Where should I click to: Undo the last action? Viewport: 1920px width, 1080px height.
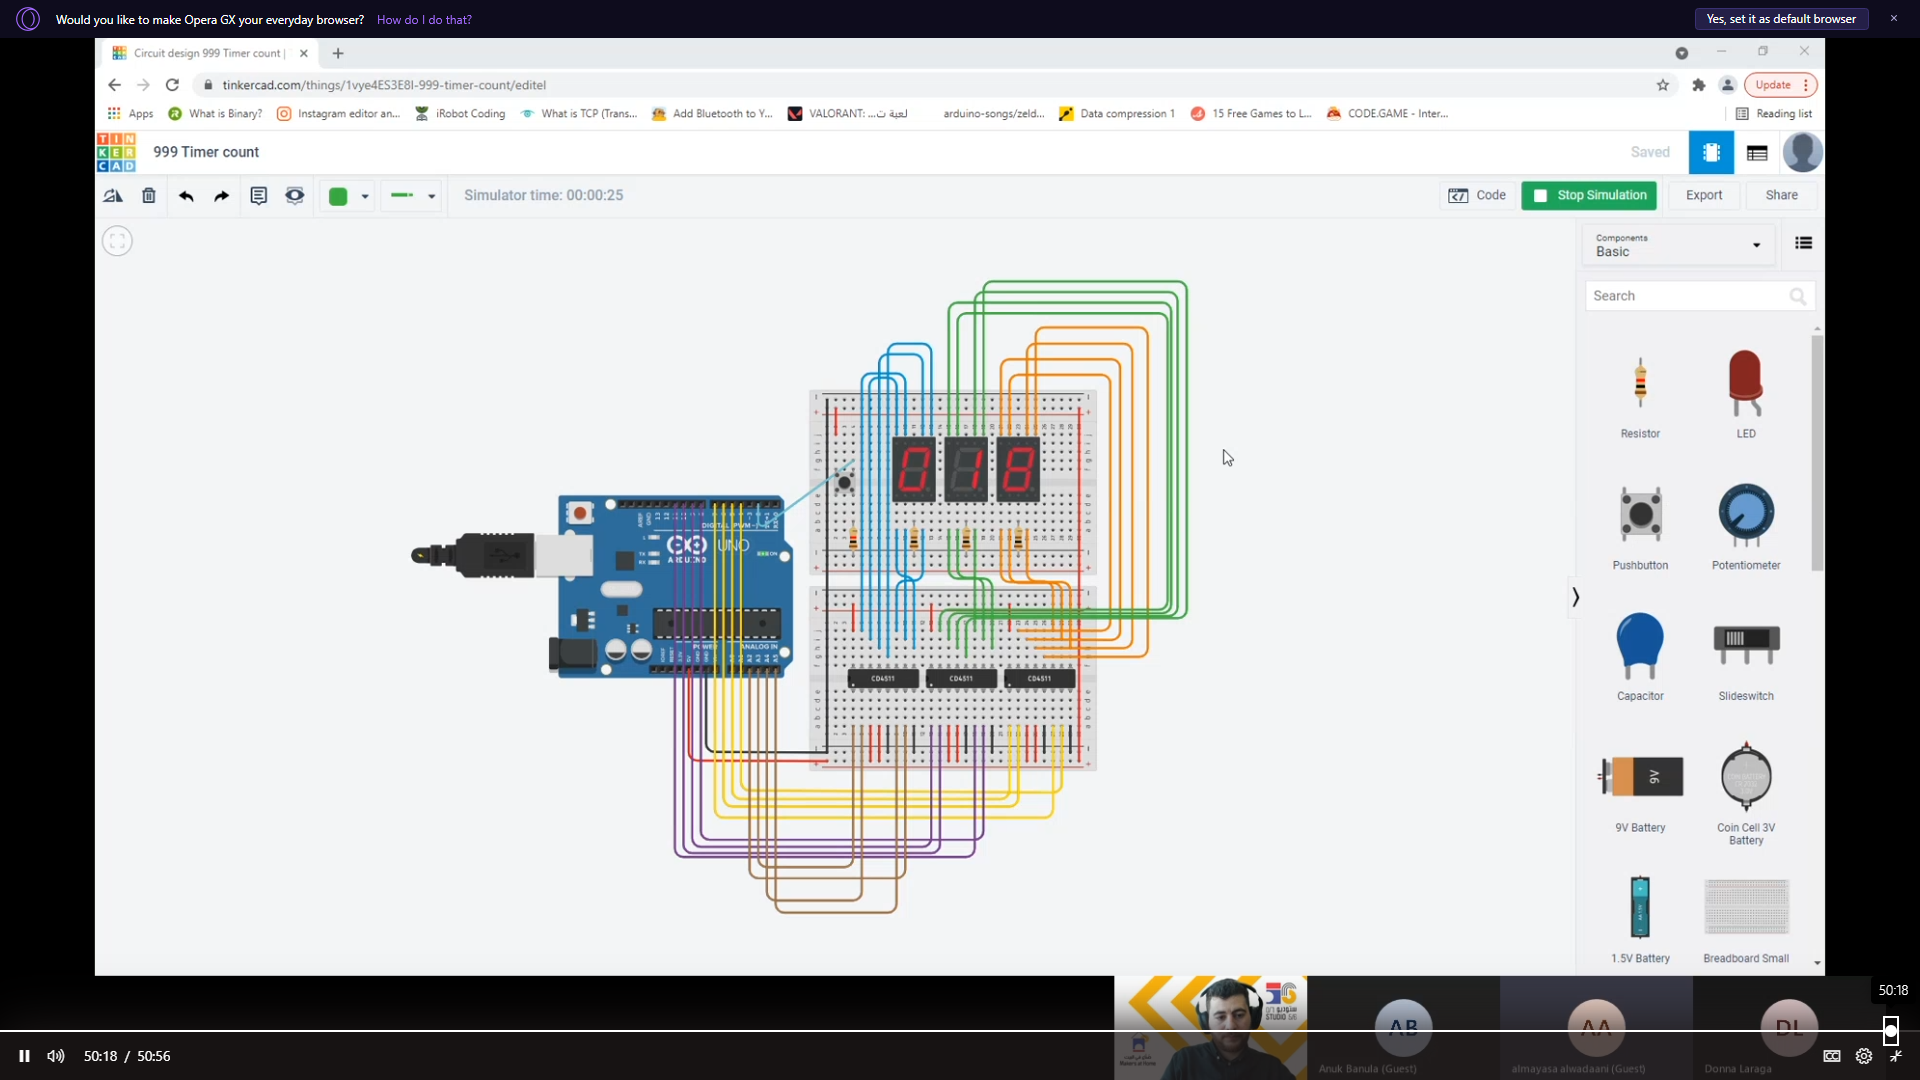click(186, 196)
